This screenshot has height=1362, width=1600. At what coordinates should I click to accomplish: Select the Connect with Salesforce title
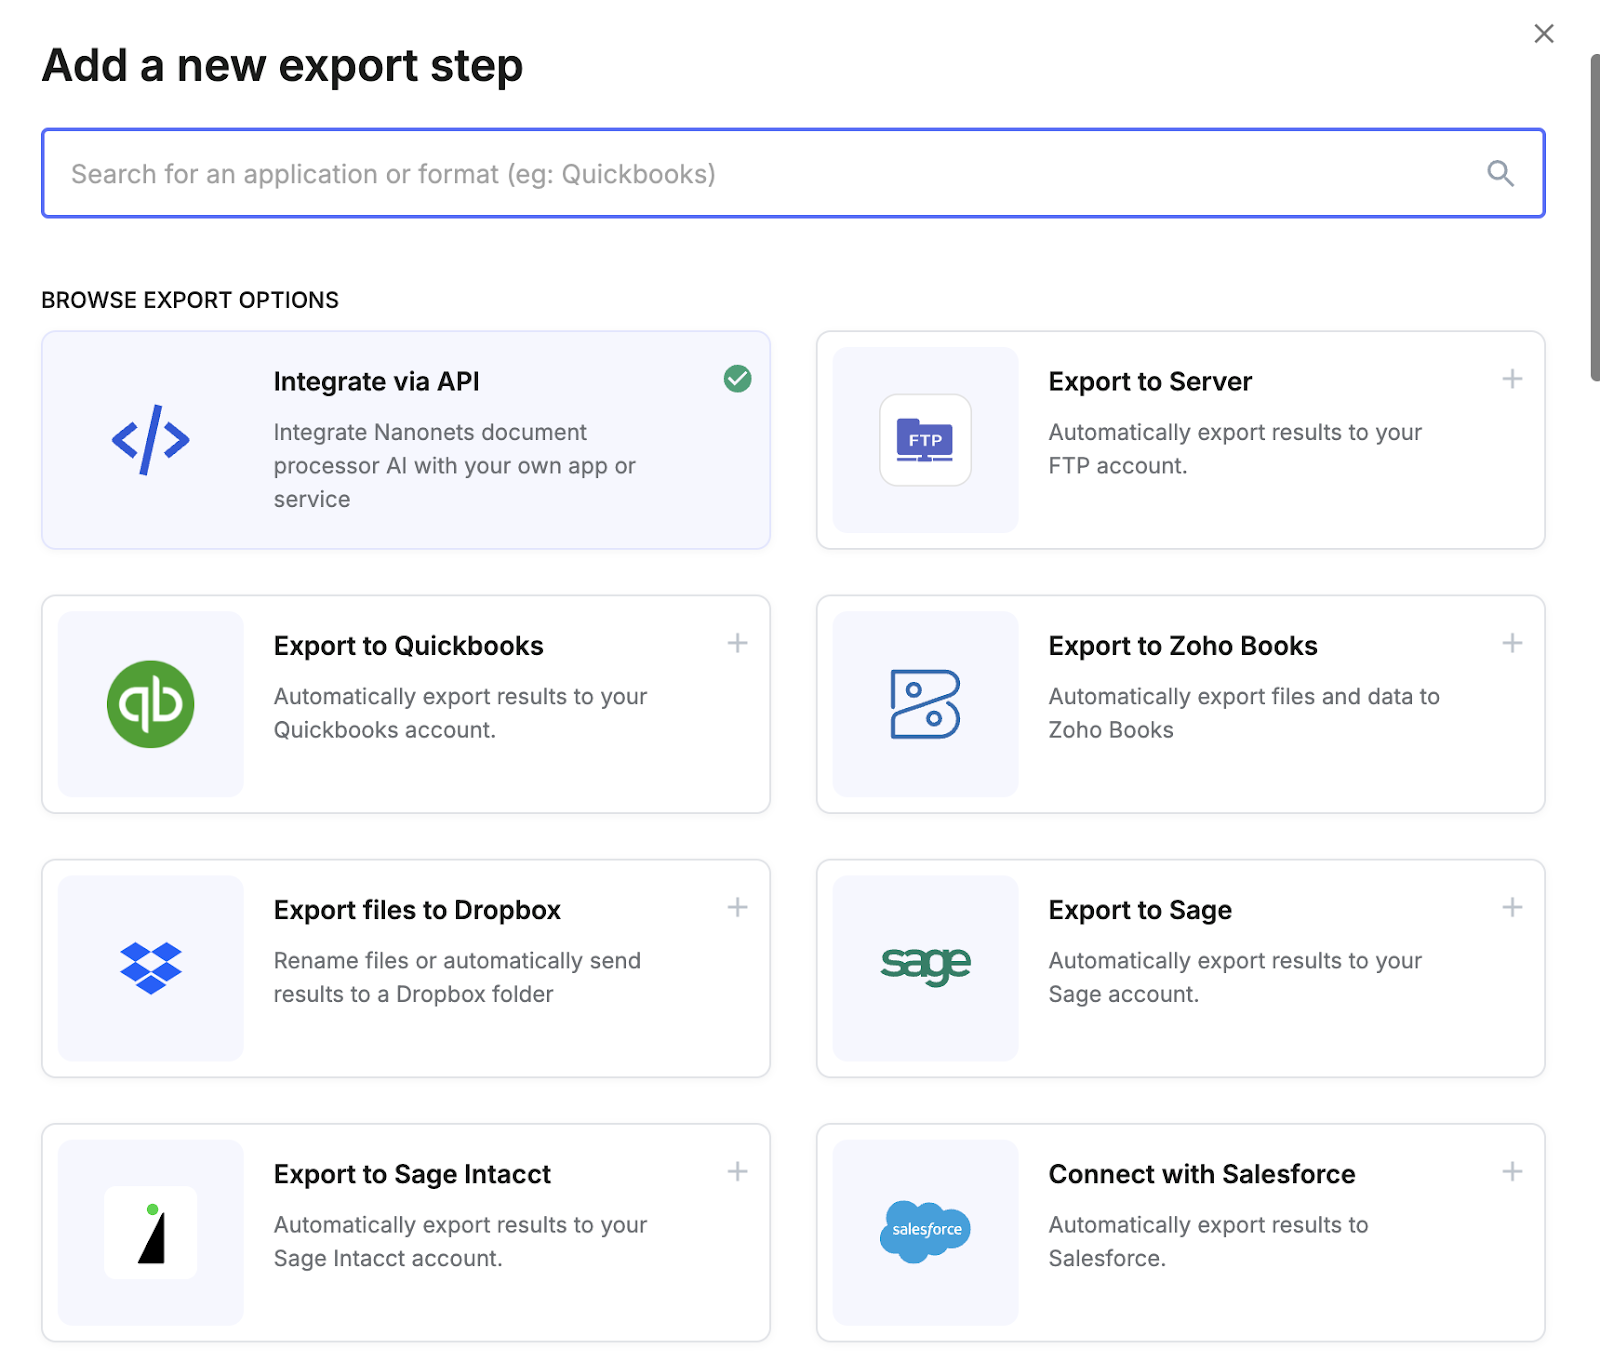click(1202, 1174)
